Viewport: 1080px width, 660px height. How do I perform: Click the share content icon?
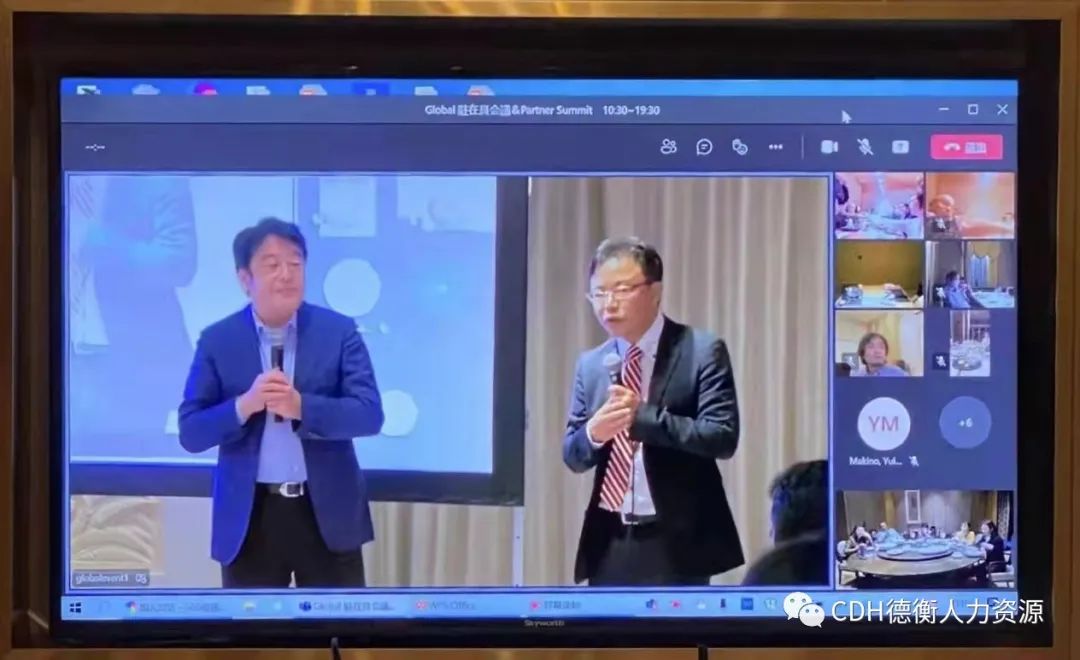point(900,147)
